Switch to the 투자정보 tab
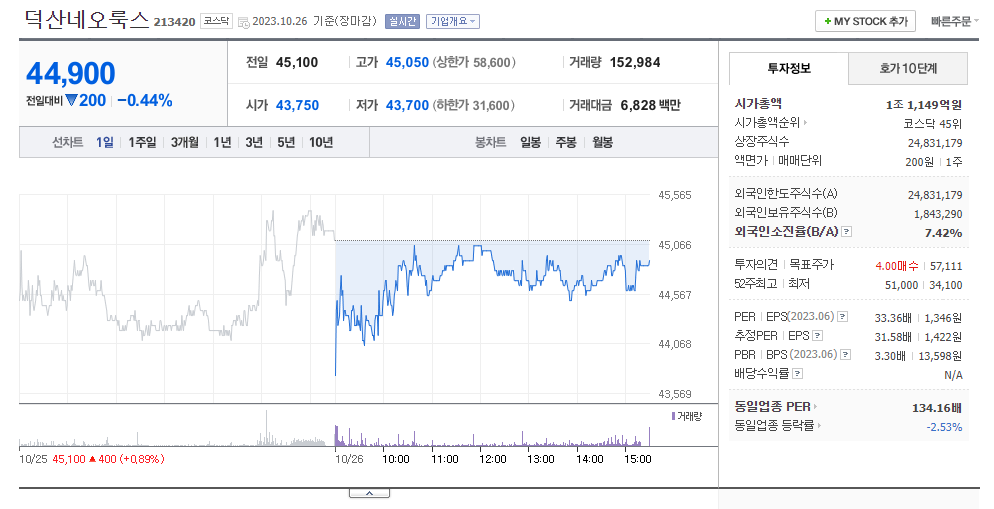Image resolution: width=994 pixels, height=509 pixels. (789, 68)
